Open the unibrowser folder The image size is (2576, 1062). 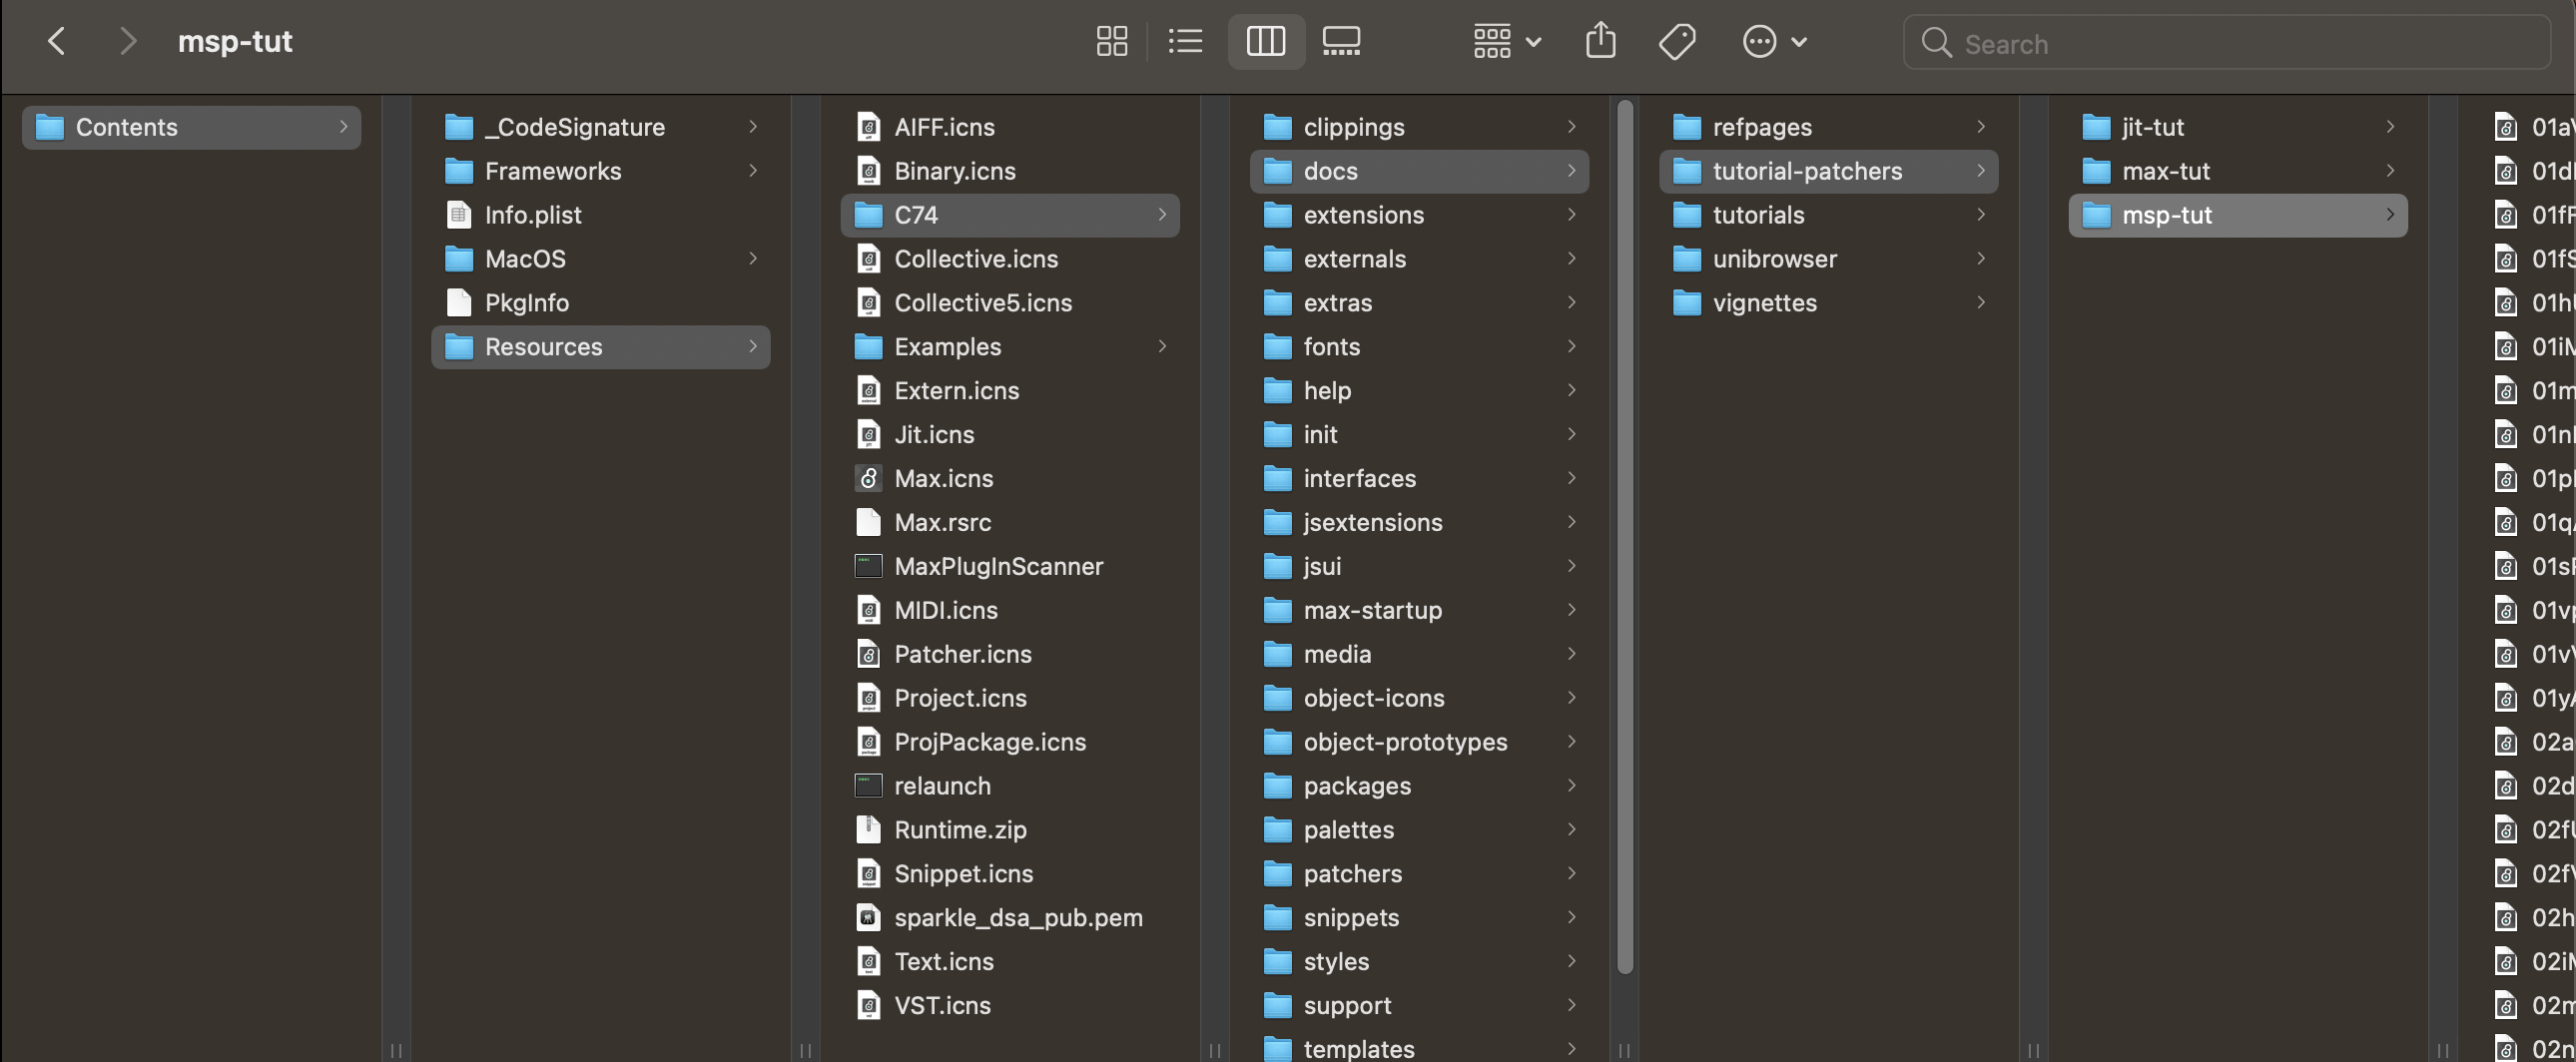(1829, 259)
